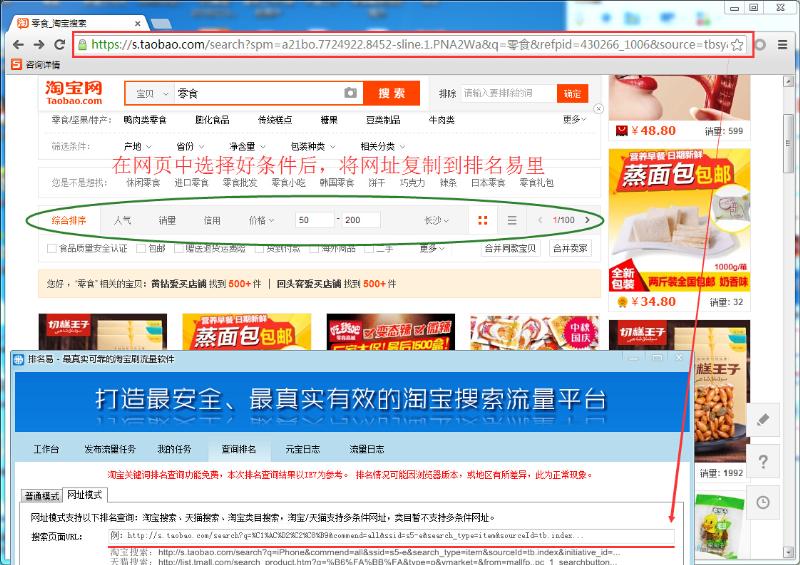
Task: Click the camera image-search icon
Action: pyautogui.click(x=350, y=93)
